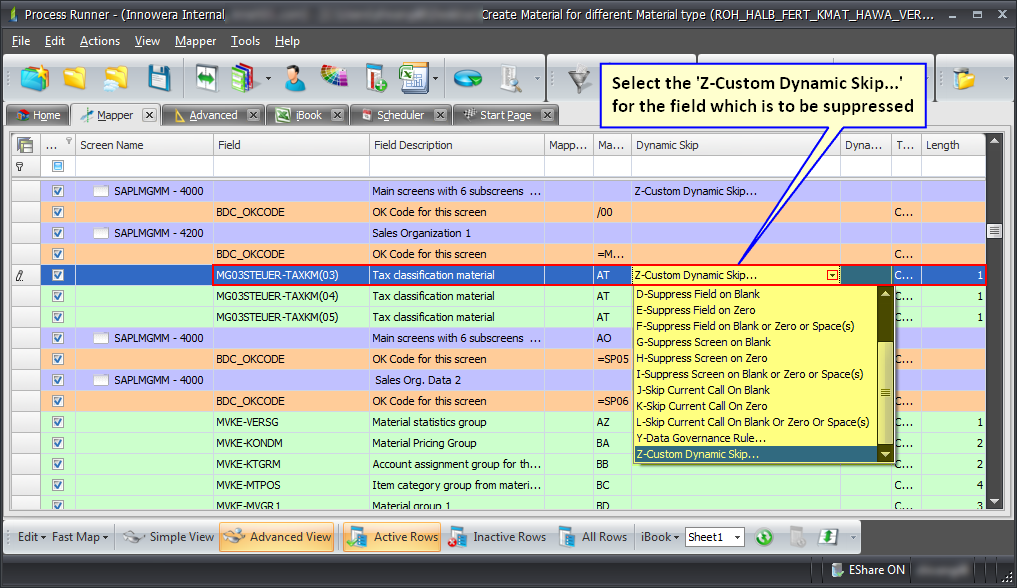The height and width of the screenshot is (588, 1017).
Task: Toggle checkbox for MVKE-VERSG row
Action: pyautogui.click(x=58, y=422)
